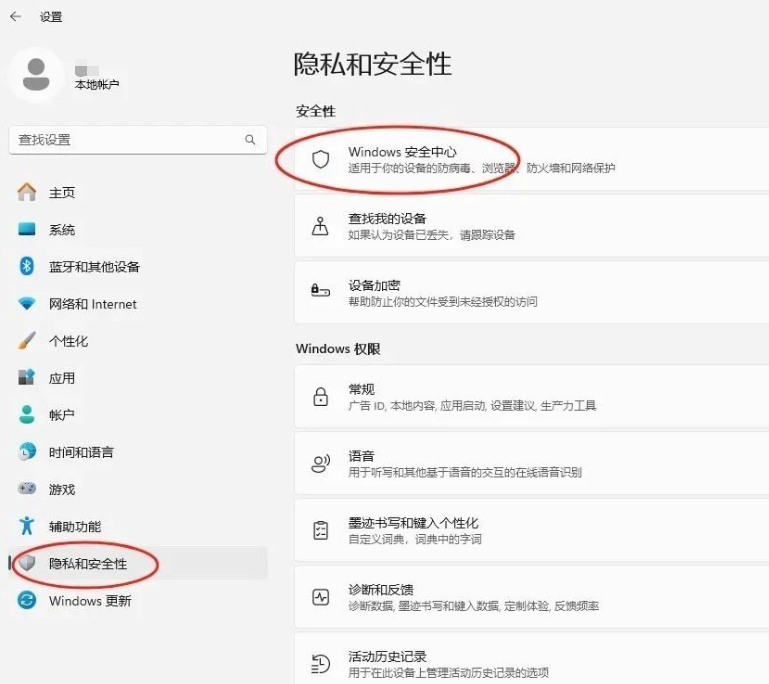769x684 pixels.
Task: Click the 帐户 person icon
Action: (26, 415)
